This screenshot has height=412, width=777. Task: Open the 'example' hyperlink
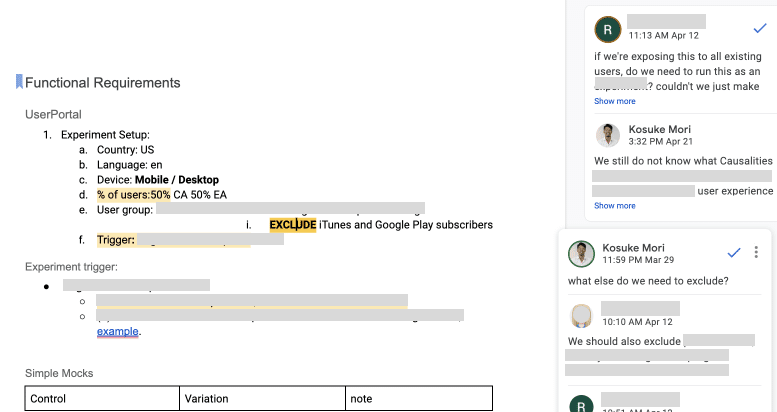tap(118, 331)
